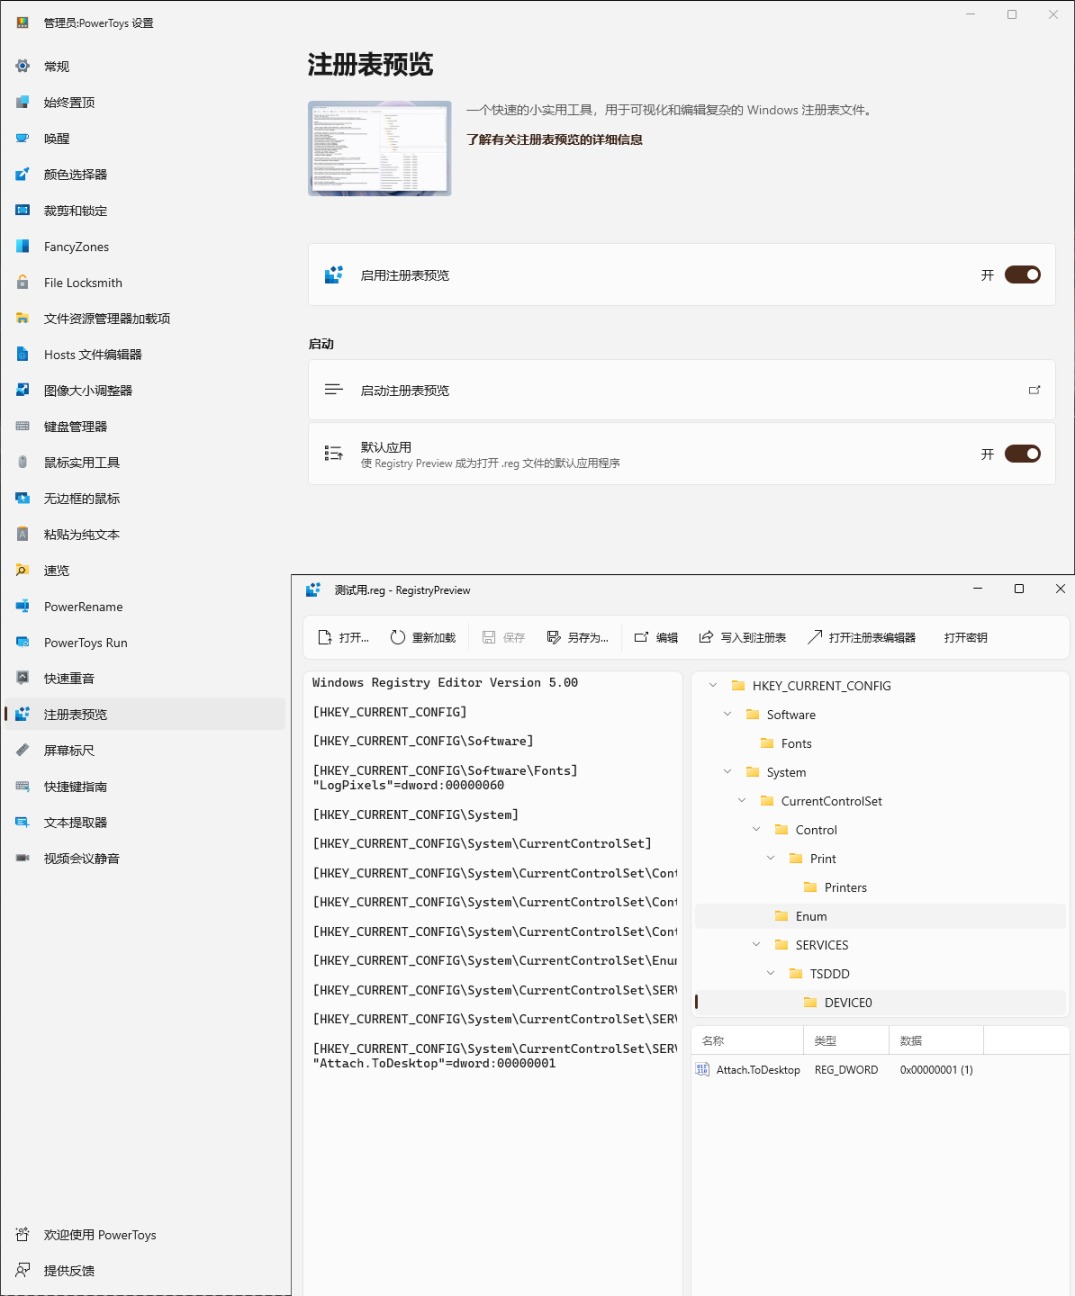Open the 裁剪和锁定 module icon
1075x1296 pixels.
(22, 210)
